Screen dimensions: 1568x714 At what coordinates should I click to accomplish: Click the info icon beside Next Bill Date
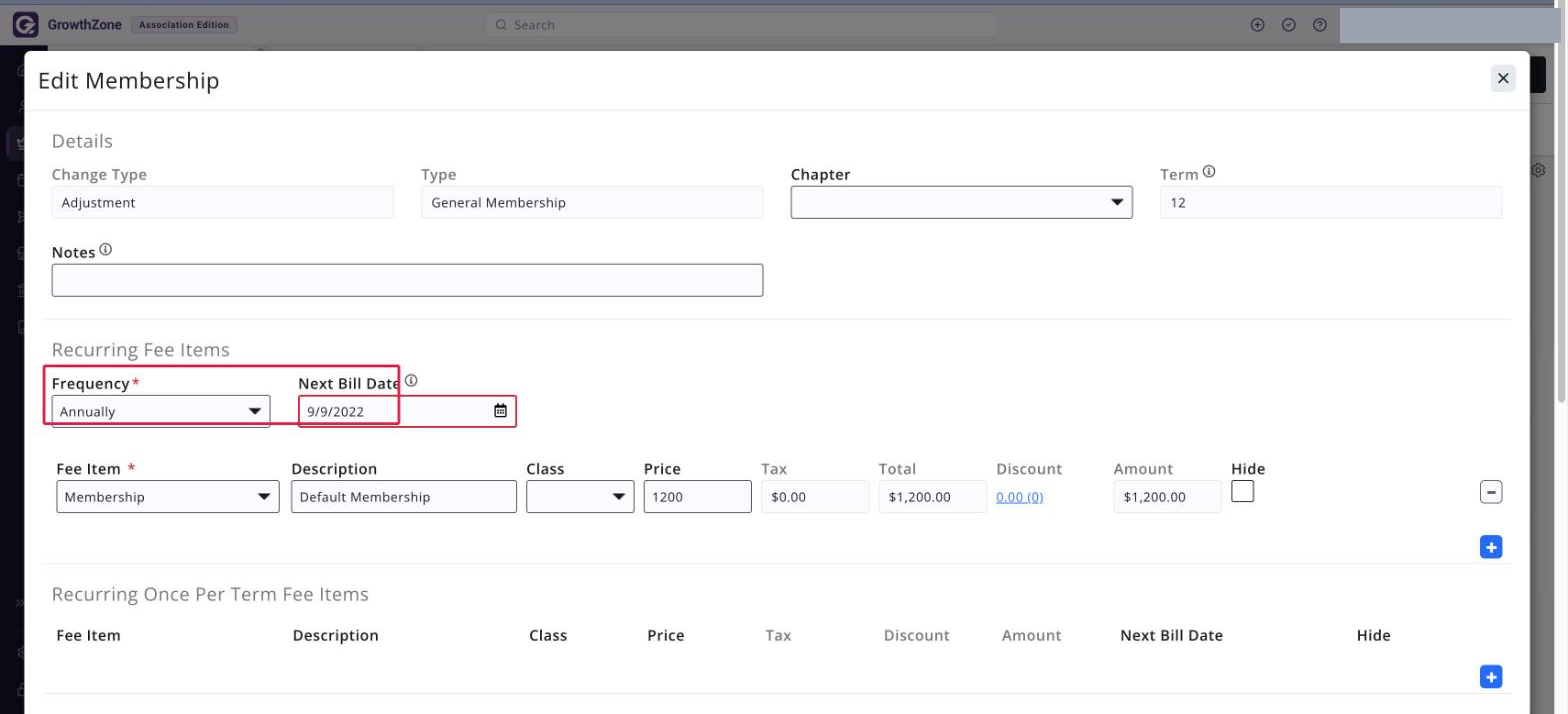411,381
